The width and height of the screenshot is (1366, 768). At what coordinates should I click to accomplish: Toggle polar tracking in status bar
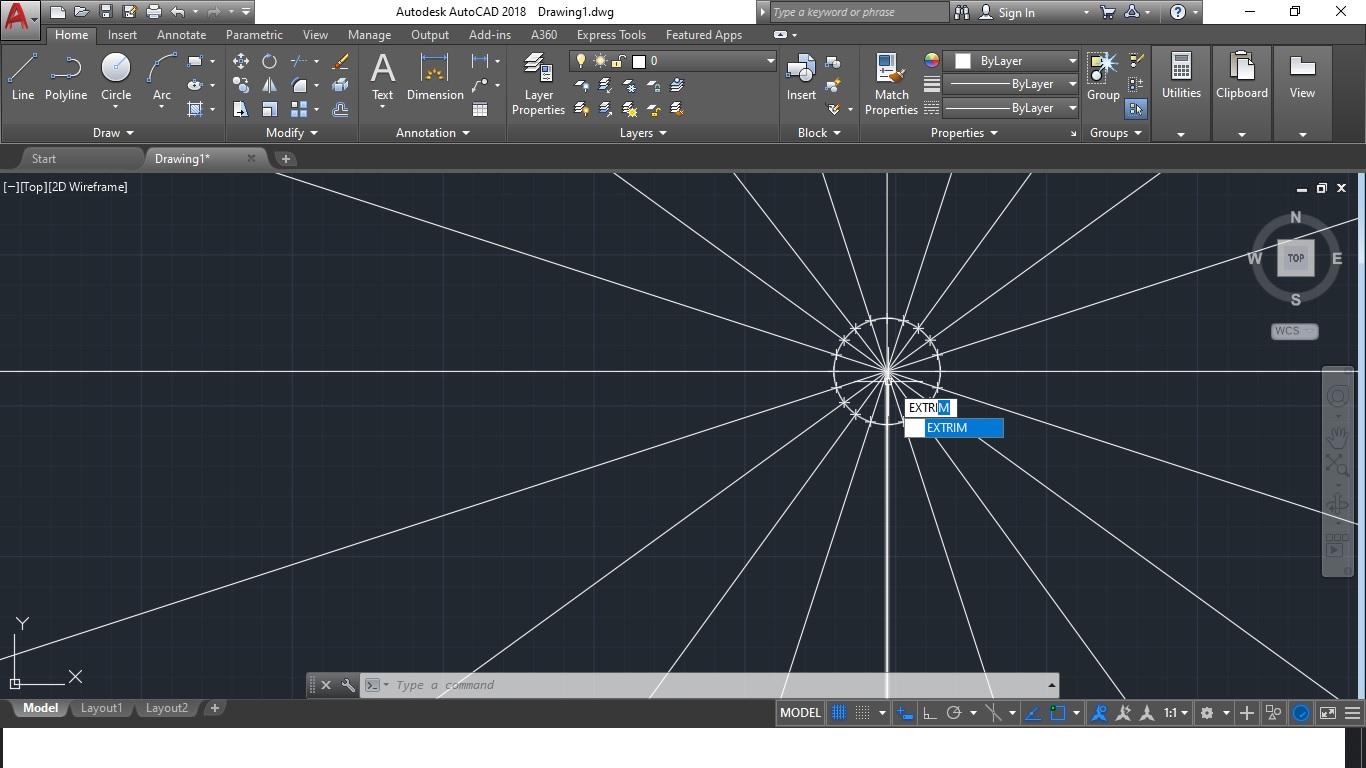coord(954,713)
